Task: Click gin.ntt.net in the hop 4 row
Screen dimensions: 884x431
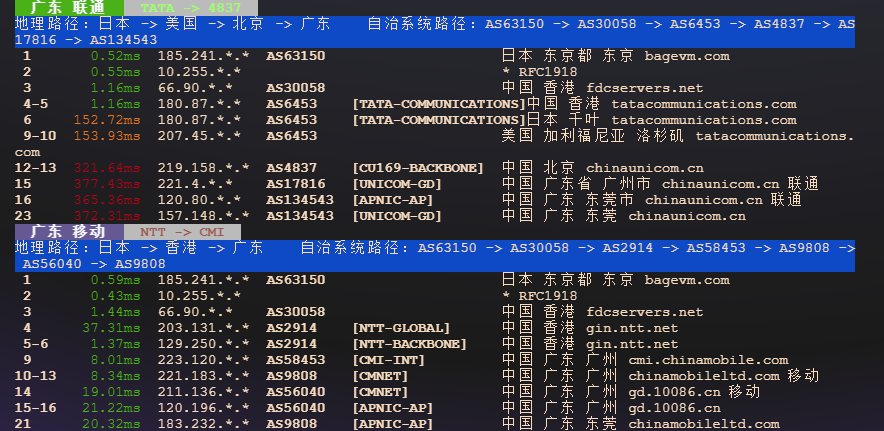Action: (632, 328)
